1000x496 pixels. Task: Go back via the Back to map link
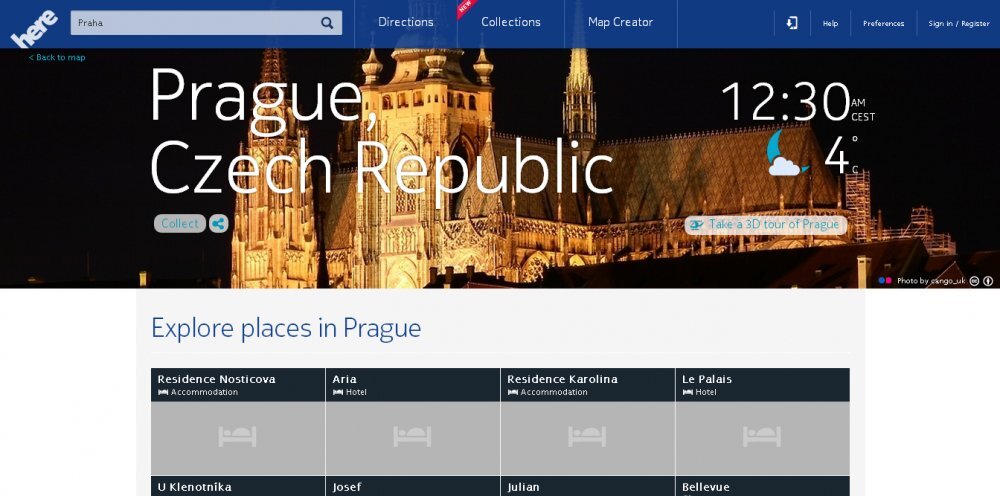coord(57,58)
